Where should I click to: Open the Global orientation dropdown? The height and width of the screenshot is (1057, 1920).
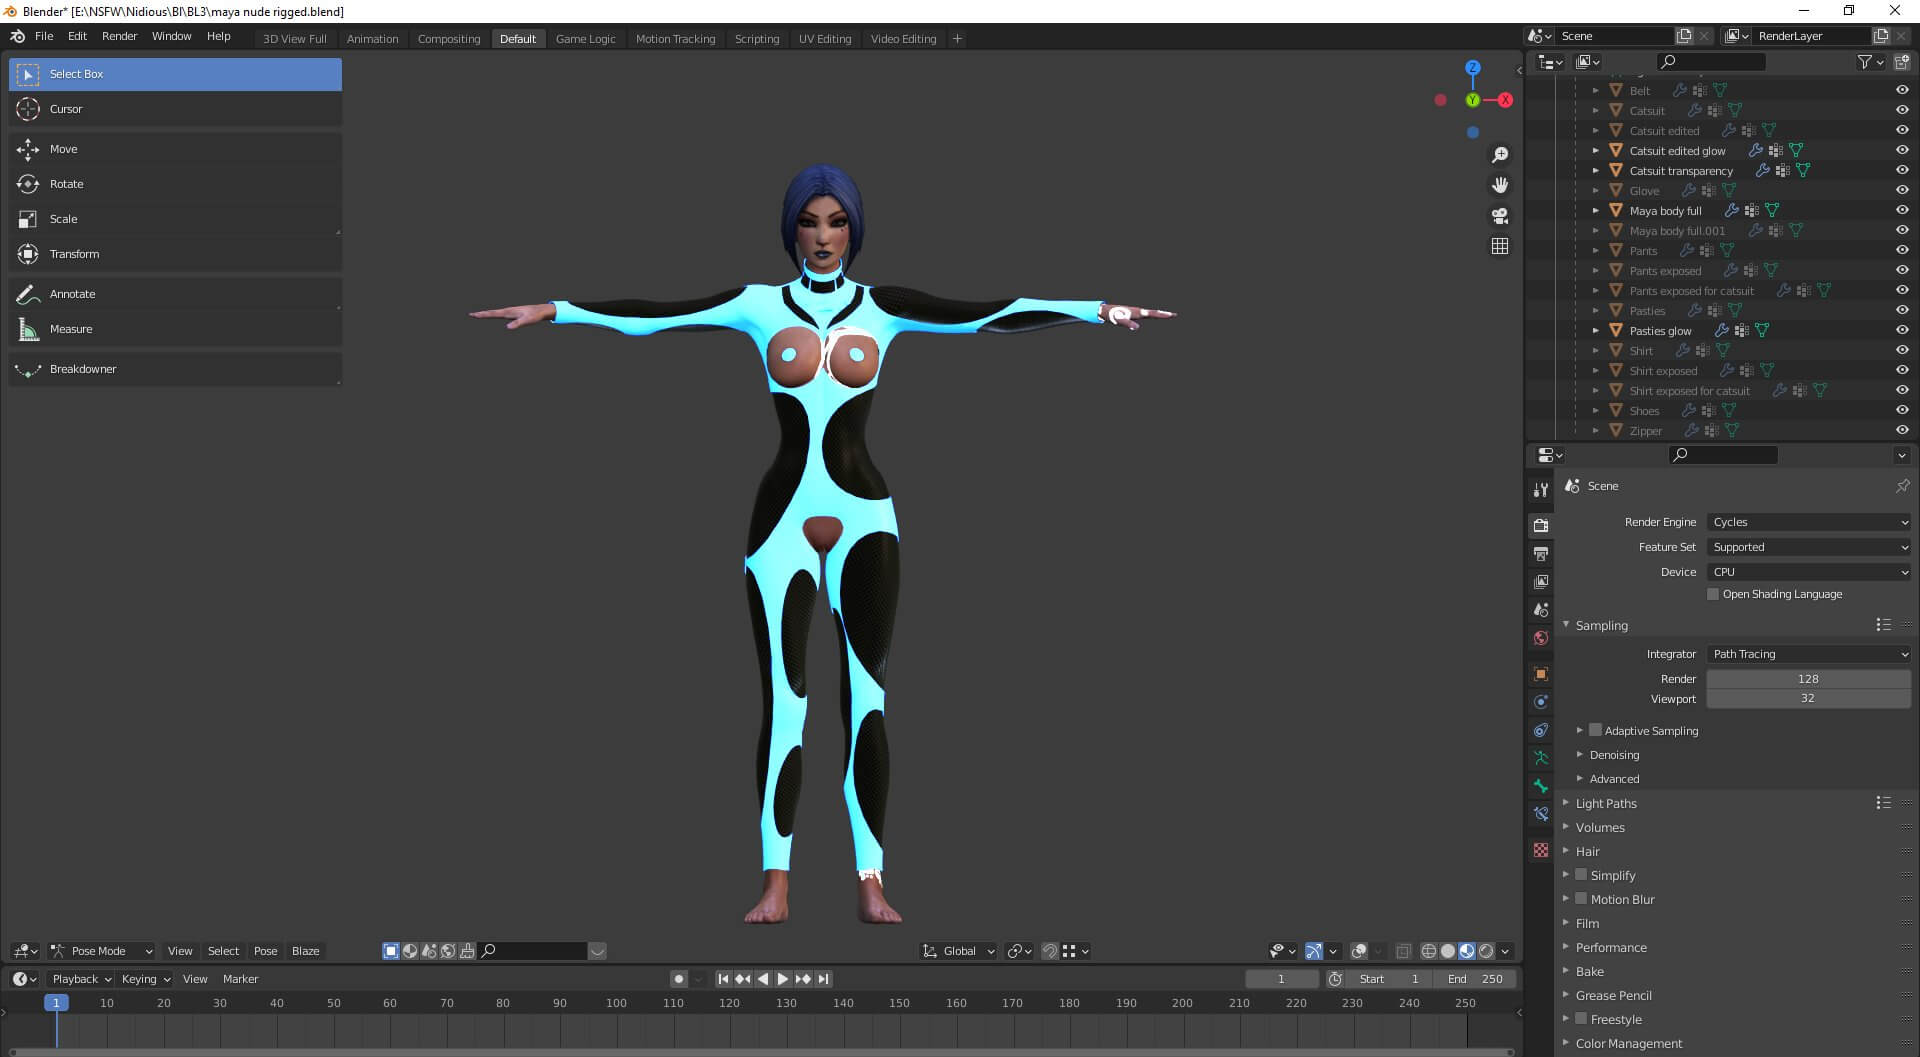tap(958, 951)
